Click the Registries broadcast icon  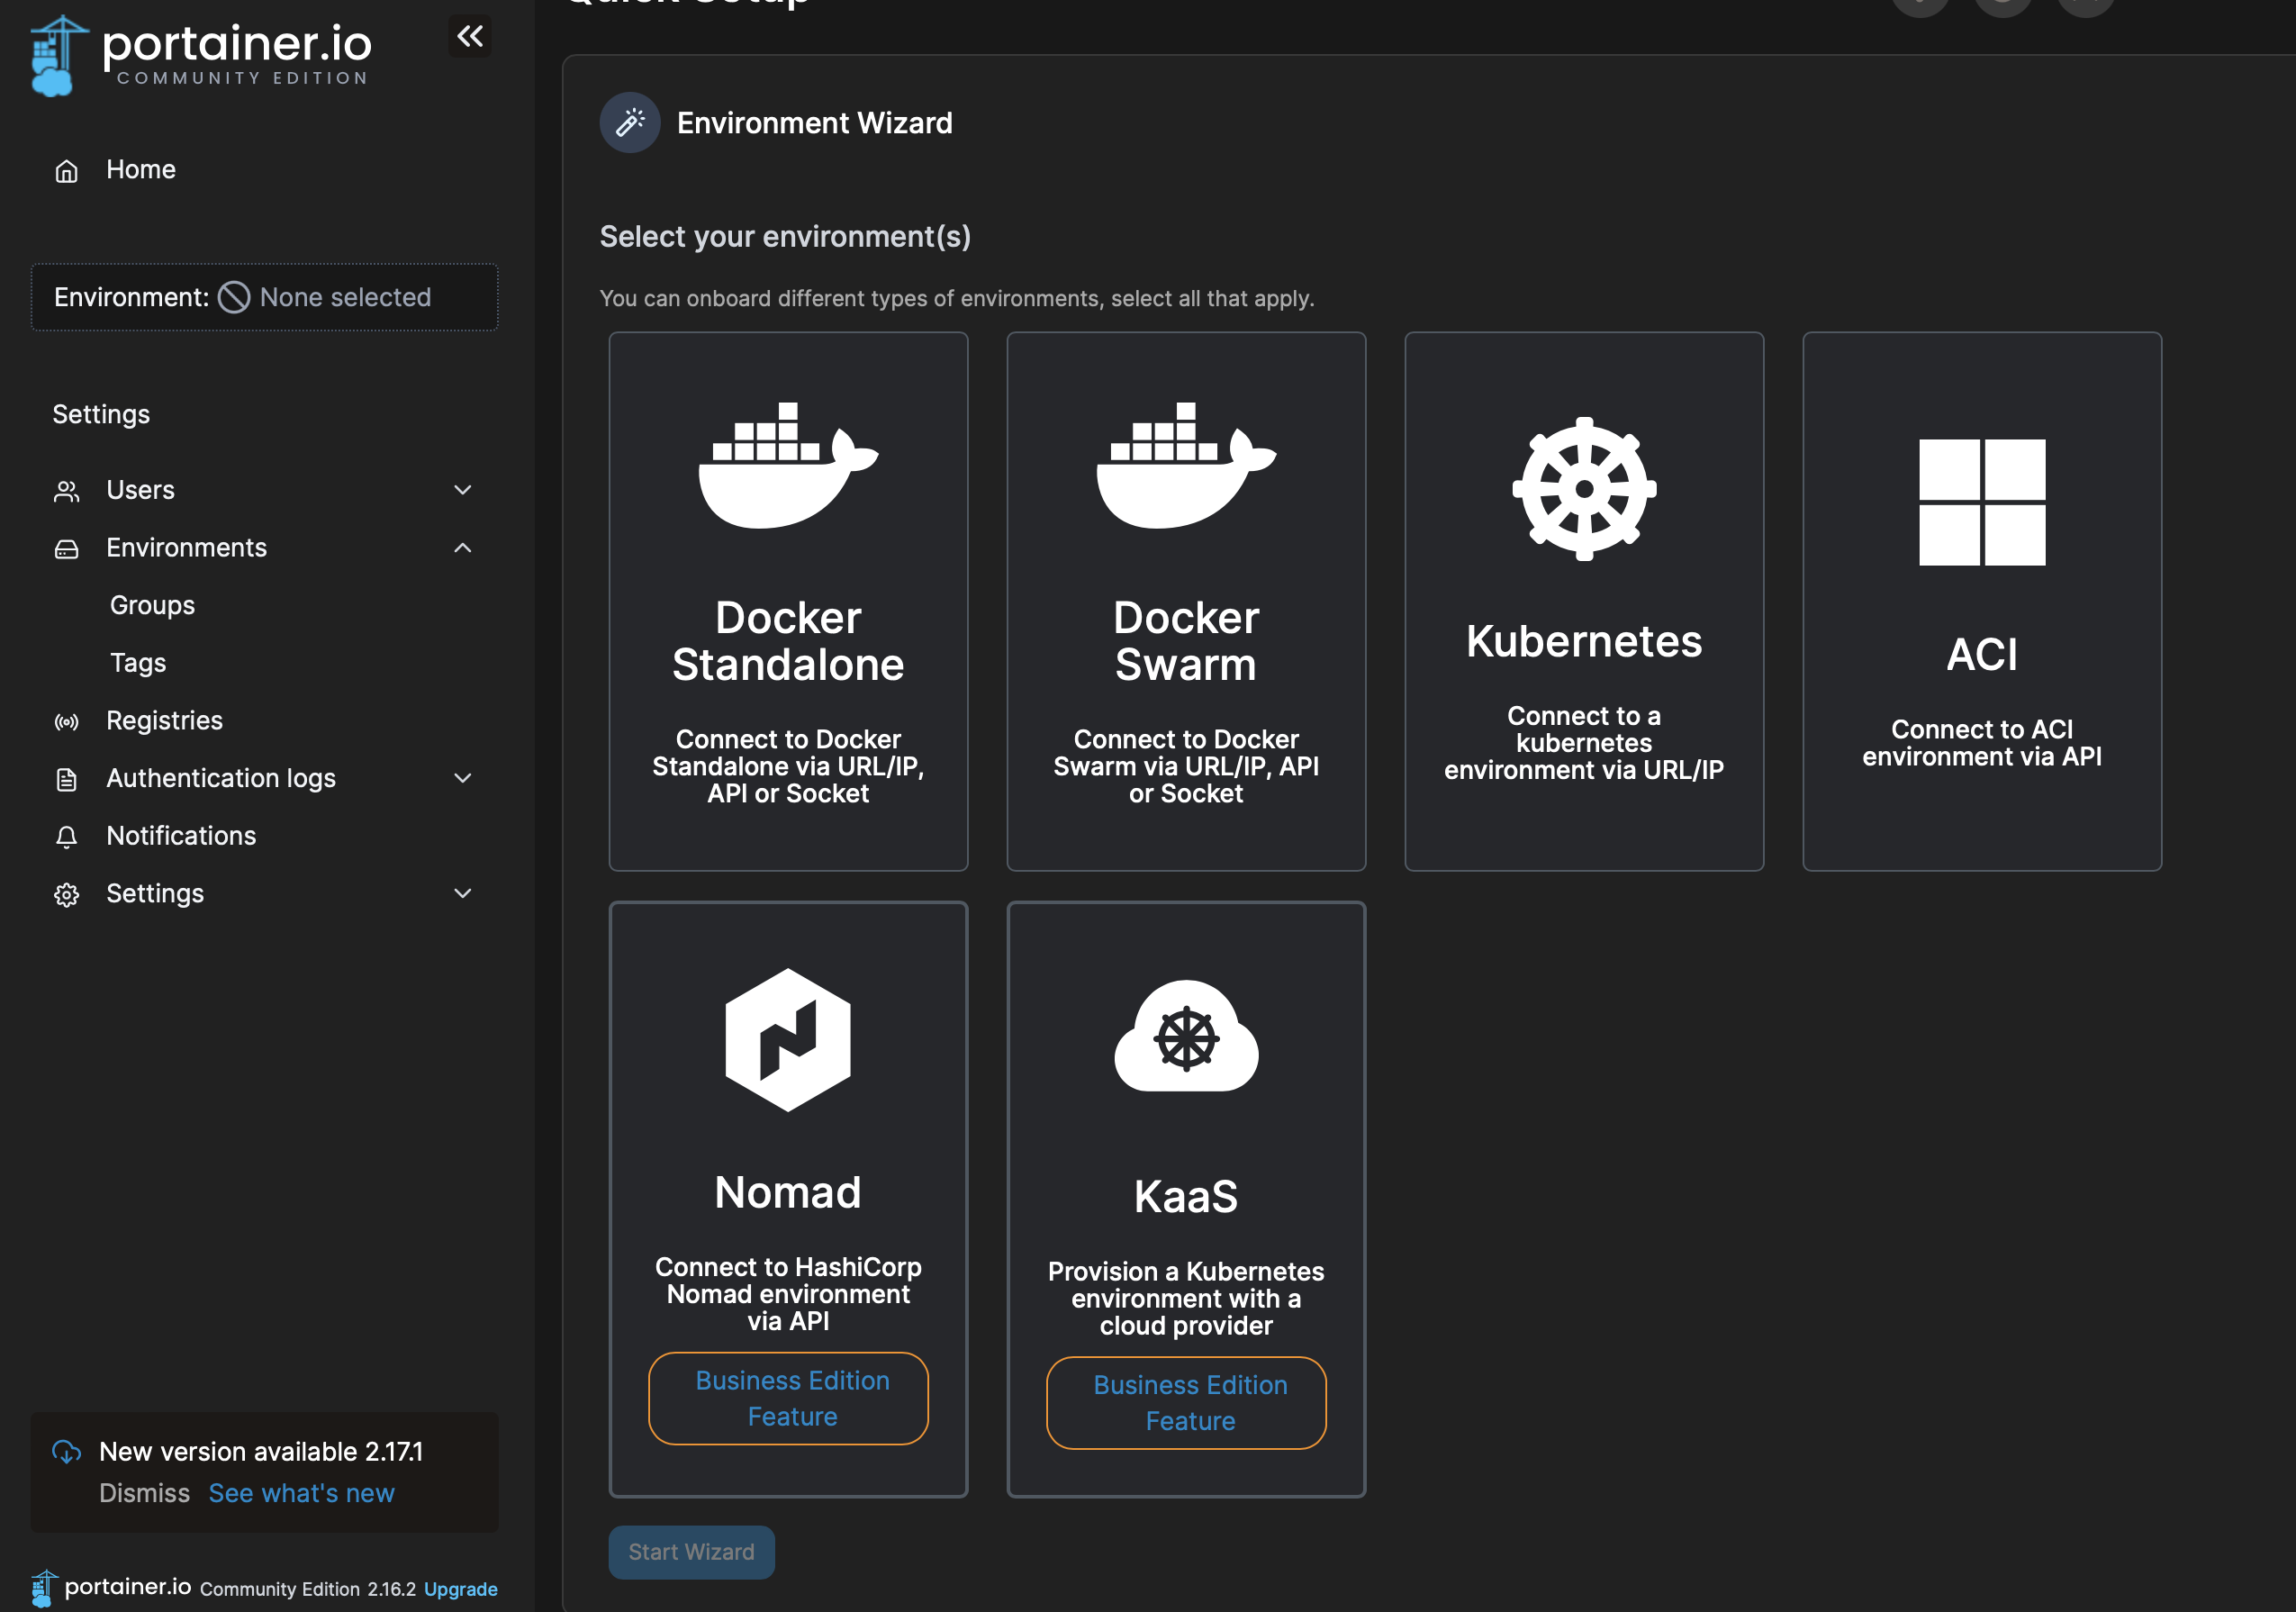66,722
